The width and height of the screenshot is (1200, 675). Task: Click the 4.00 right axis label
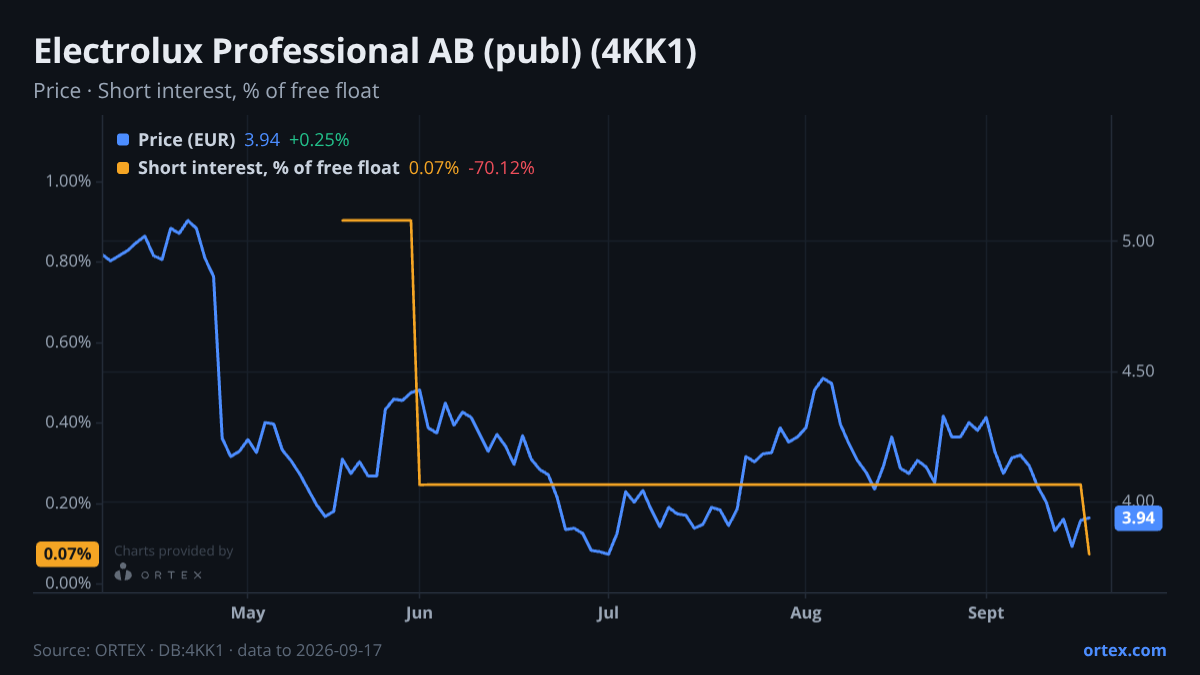[1138, 500]
